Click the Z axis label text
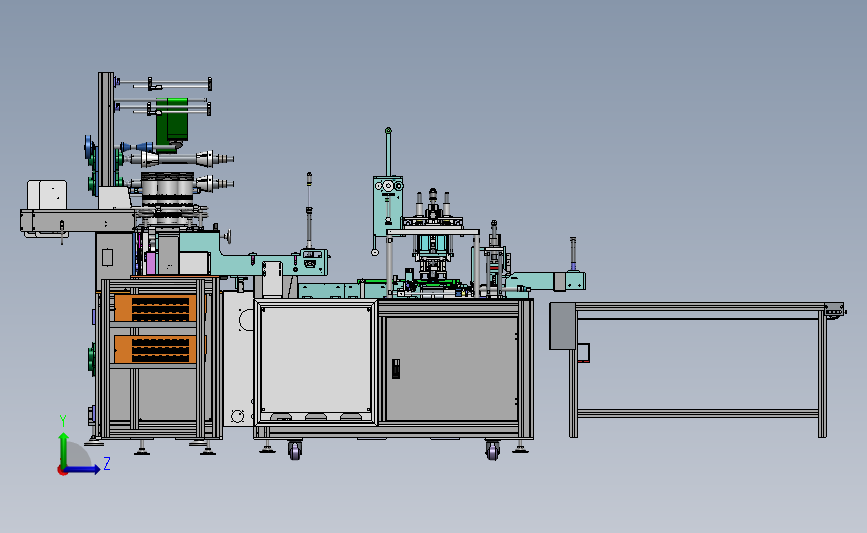Viewport: 867px width, 533px height. click(107, 463)
